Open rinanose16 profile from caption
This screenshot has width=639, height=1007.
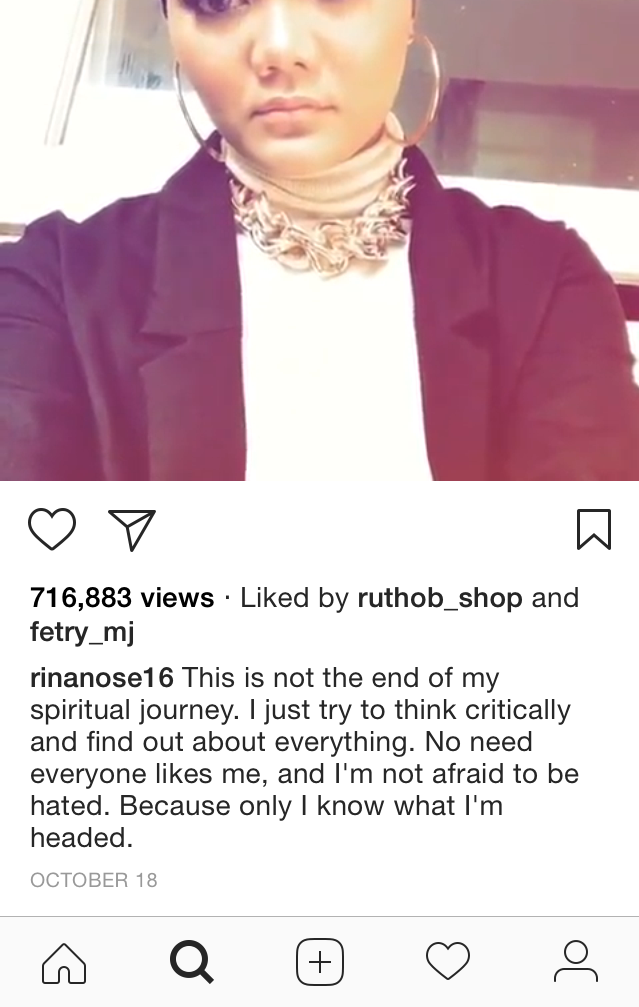(101, 678)
